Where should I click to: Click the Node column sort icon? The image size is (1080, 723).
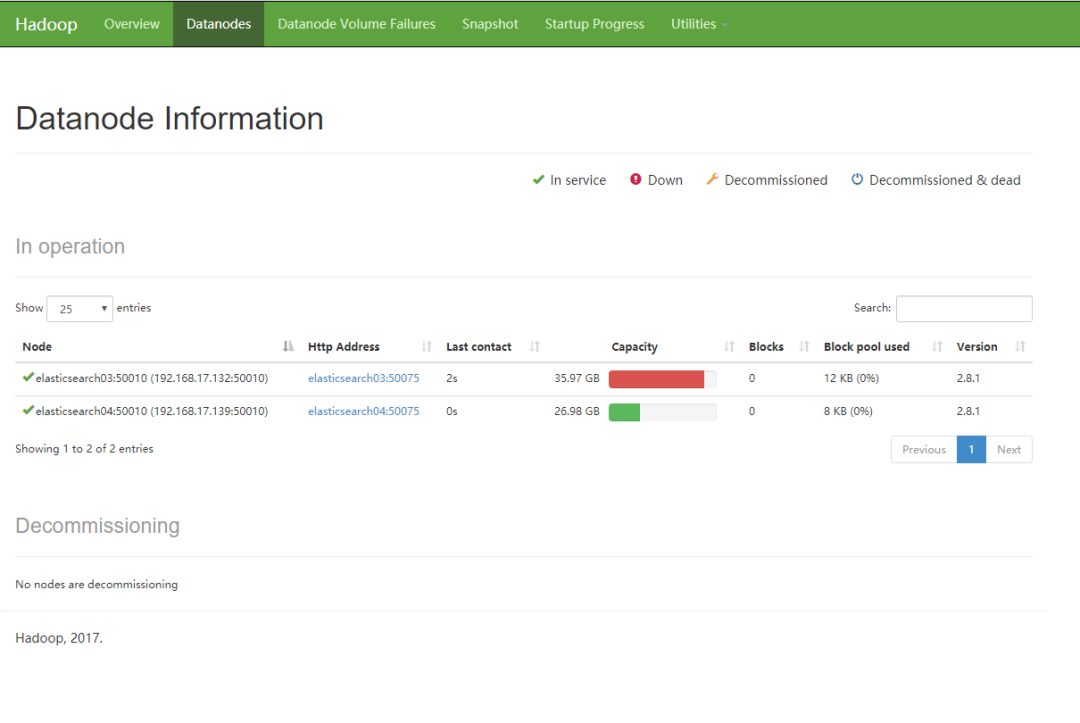click(288, 346)
